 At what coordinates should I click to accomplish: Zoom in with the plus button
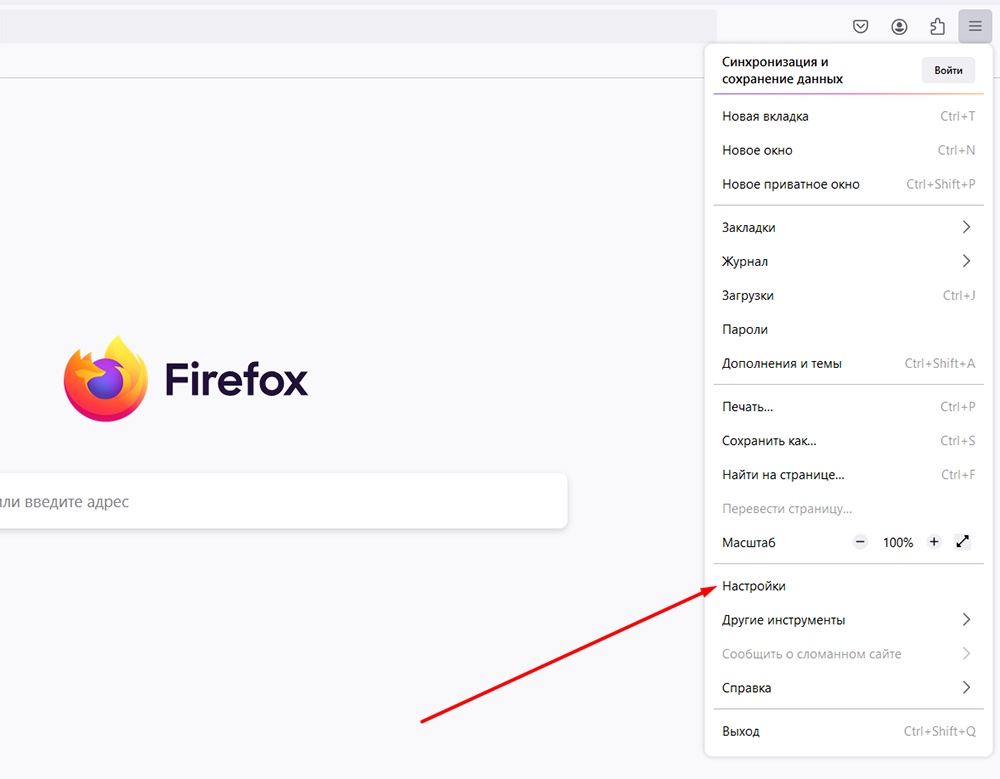coord(934,542)
